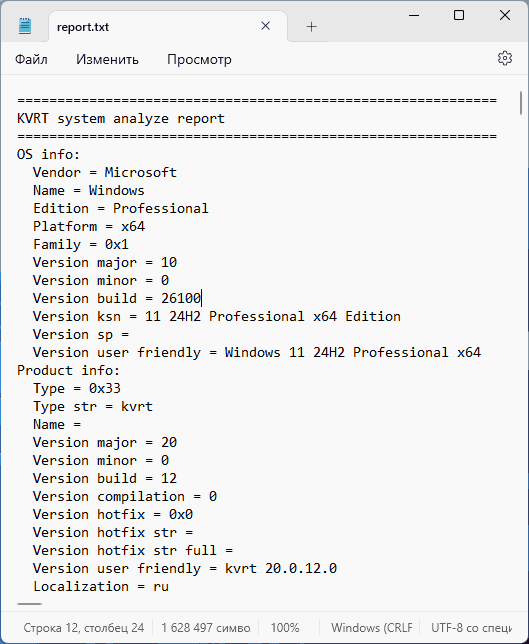
Task: Click the line 'KVRT system analyze report'
Action: (x=121, y=119)
